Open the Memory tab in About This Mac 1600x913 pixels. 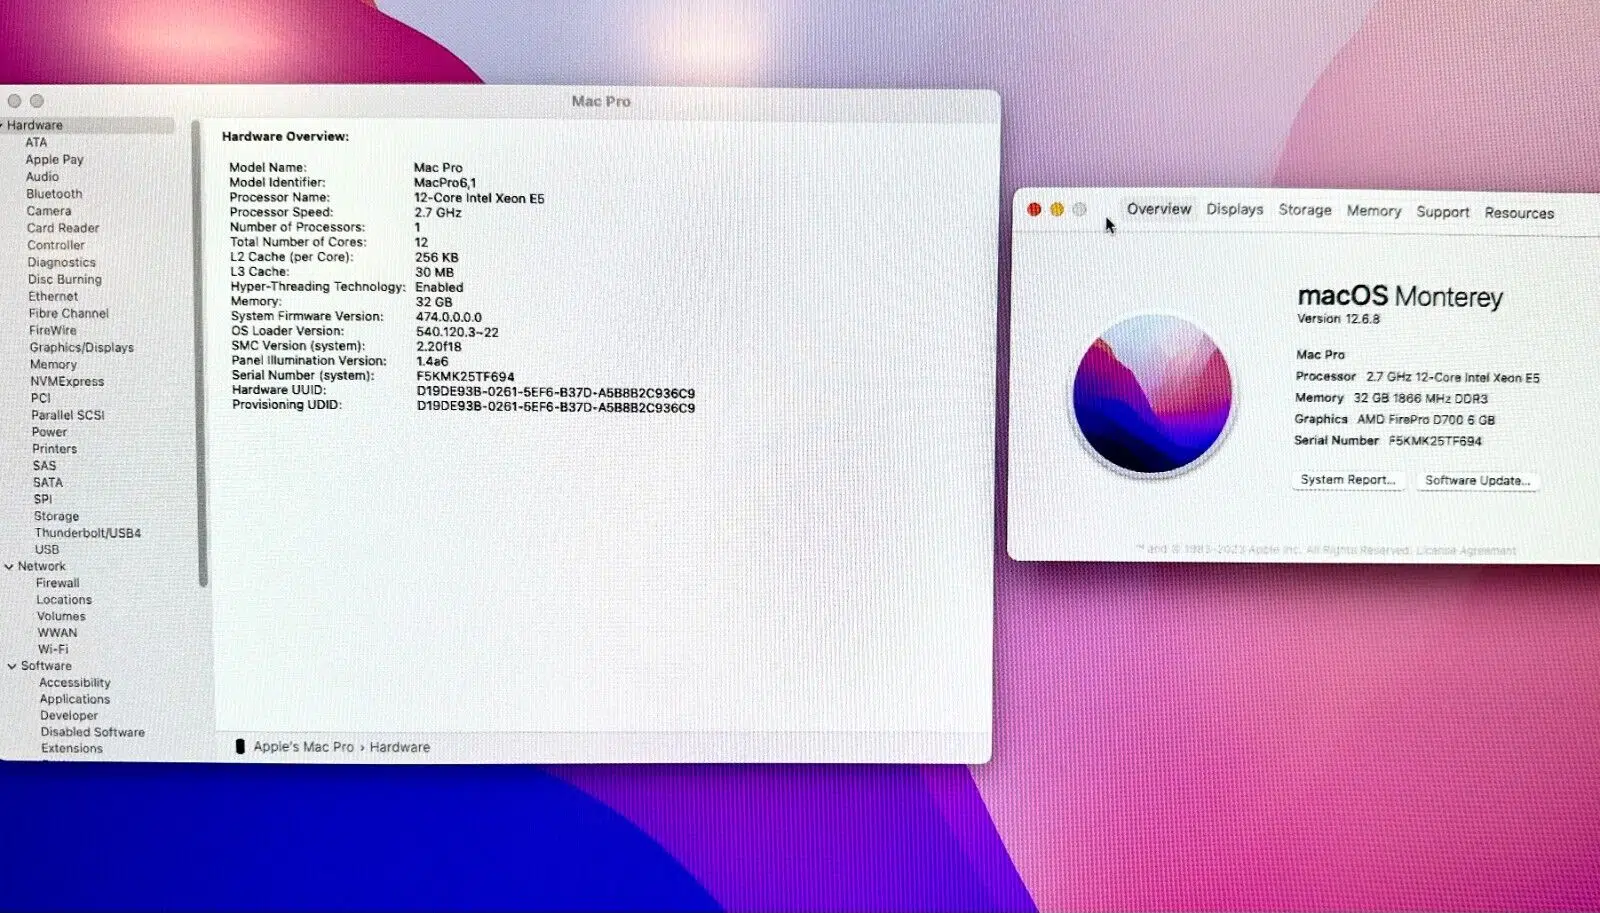1374,211
